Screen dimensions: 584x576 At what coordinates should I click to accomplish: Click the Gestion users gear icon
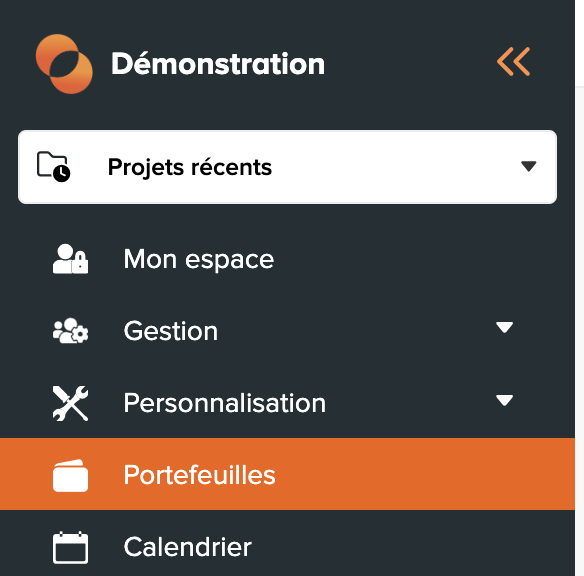70,331
